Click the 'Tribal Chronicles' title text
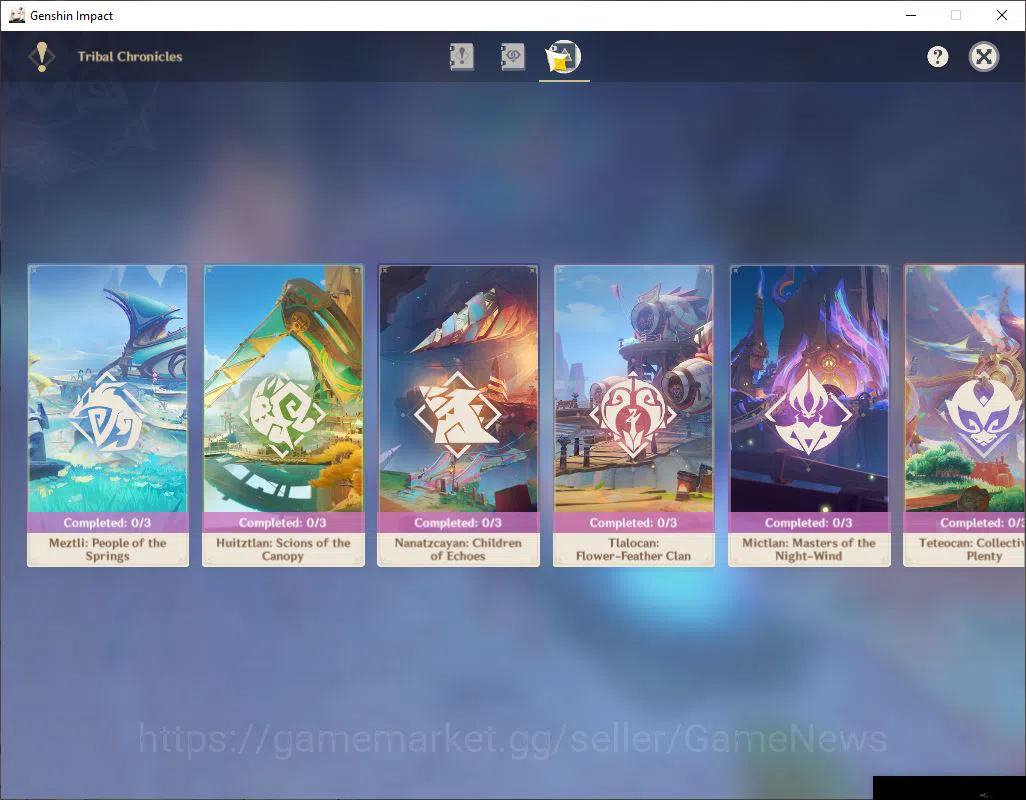This screenshot has height=800, width=1026. (x=130, y=57)
